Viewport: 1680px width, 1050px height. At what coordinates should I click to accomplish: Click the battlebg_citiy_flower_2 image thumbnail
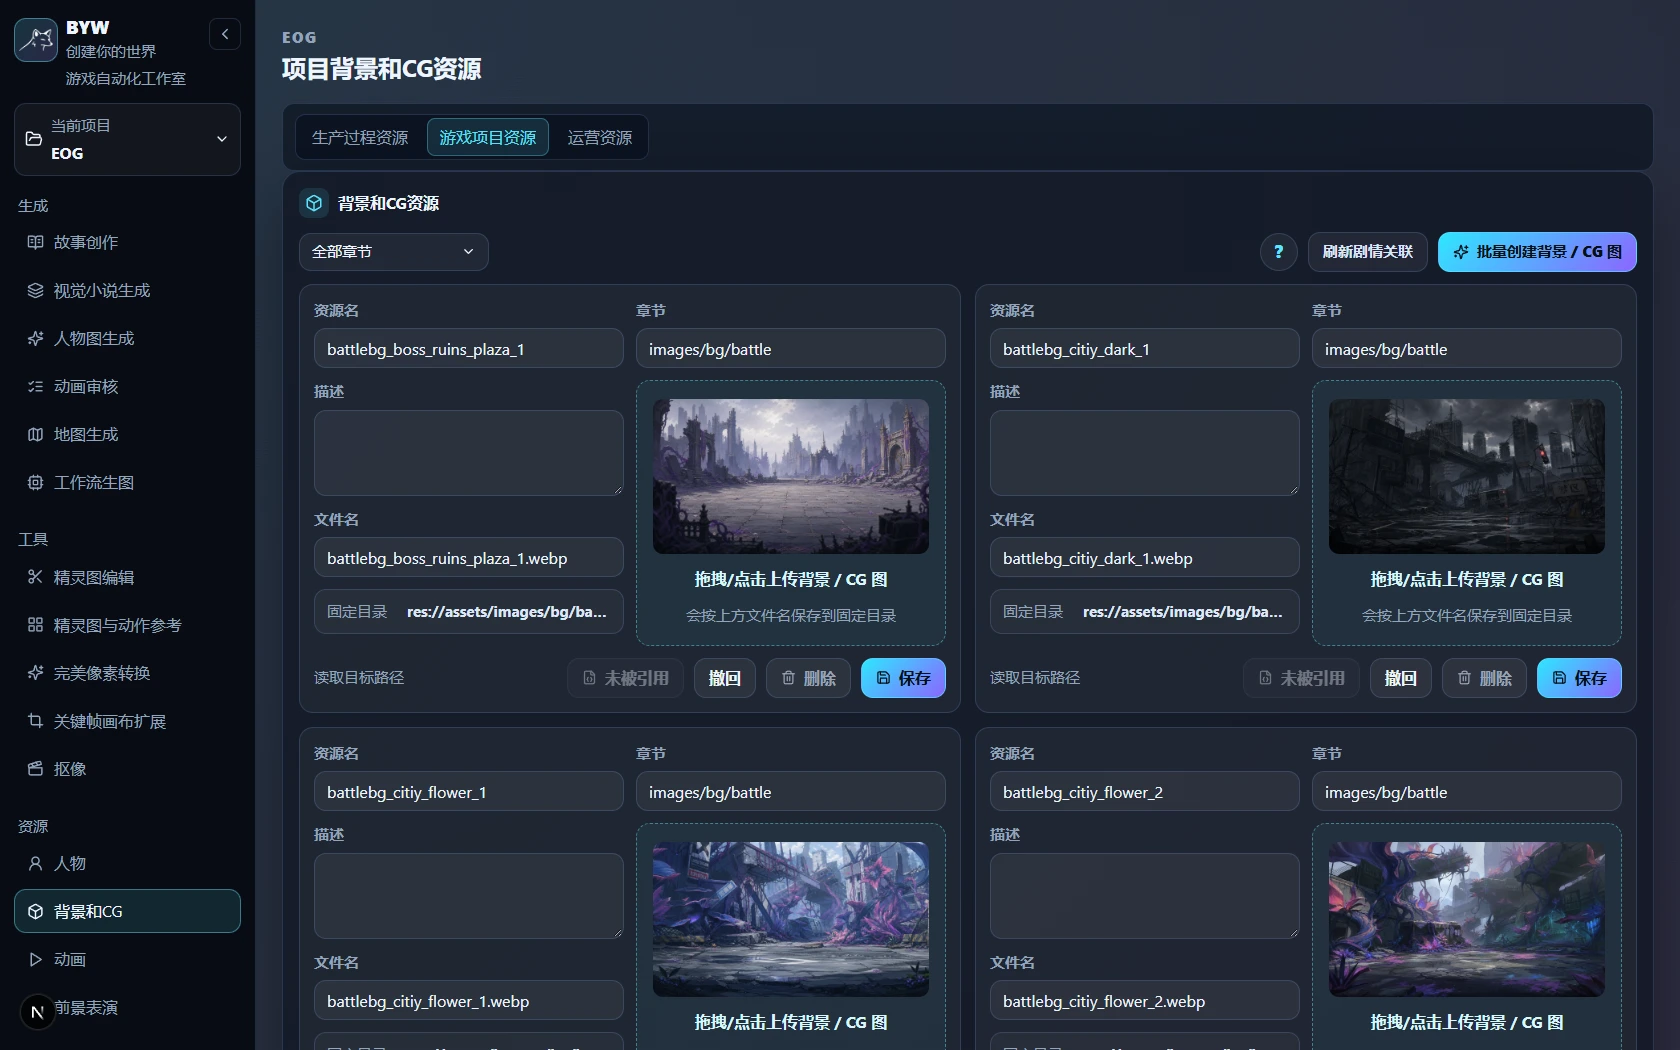coord(1467,920)
